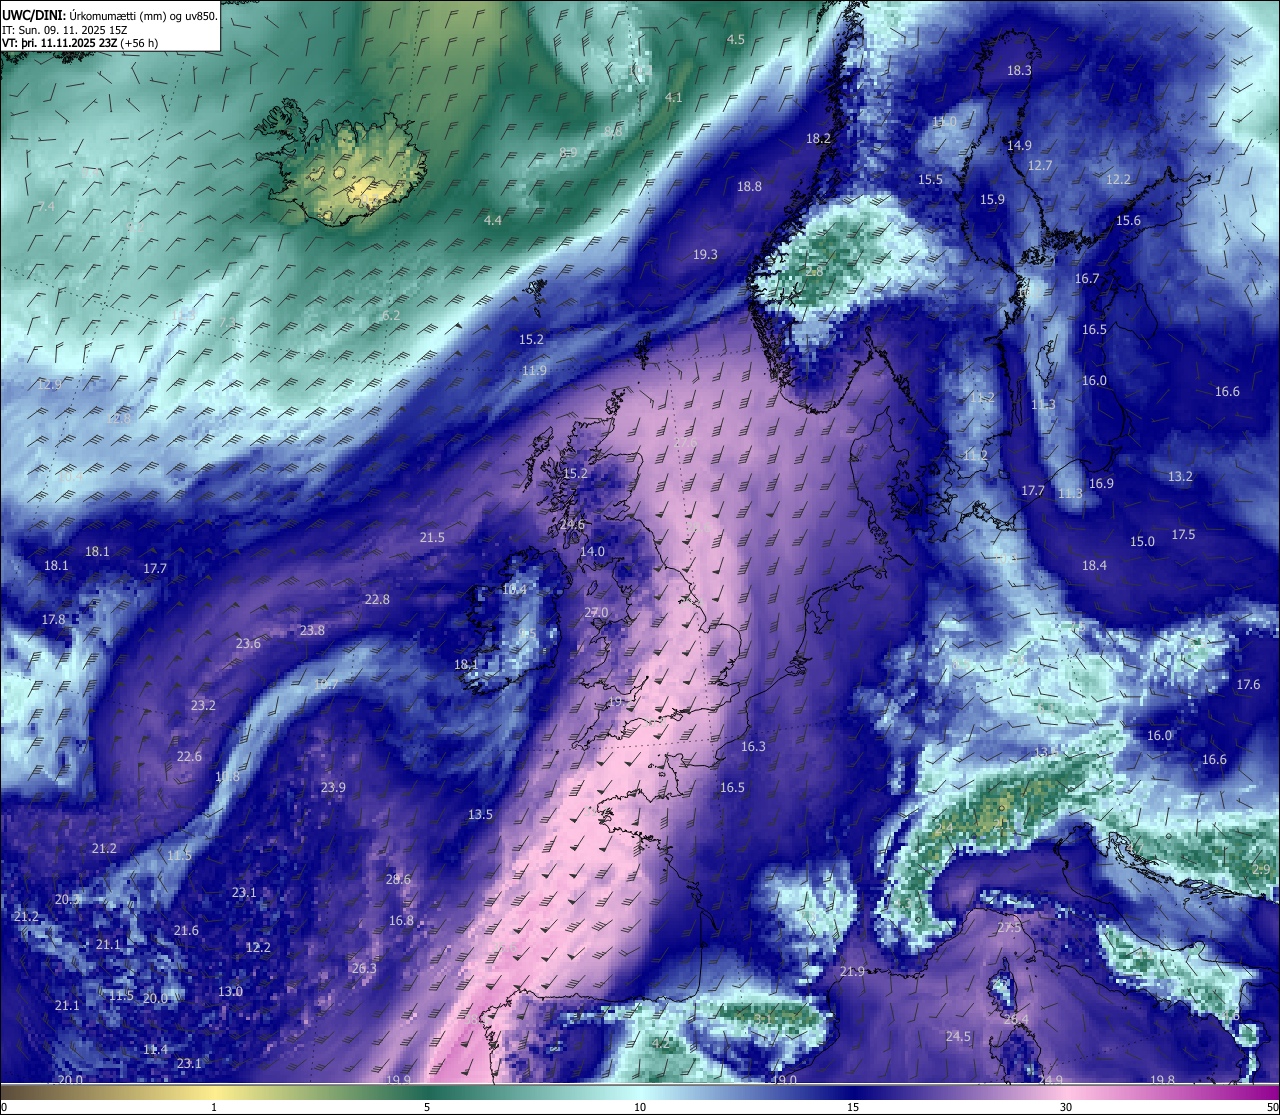The image size is (1280, 1115).
Task: Click the 11.9 value label north of Scotland
Action: pos(534,371)
